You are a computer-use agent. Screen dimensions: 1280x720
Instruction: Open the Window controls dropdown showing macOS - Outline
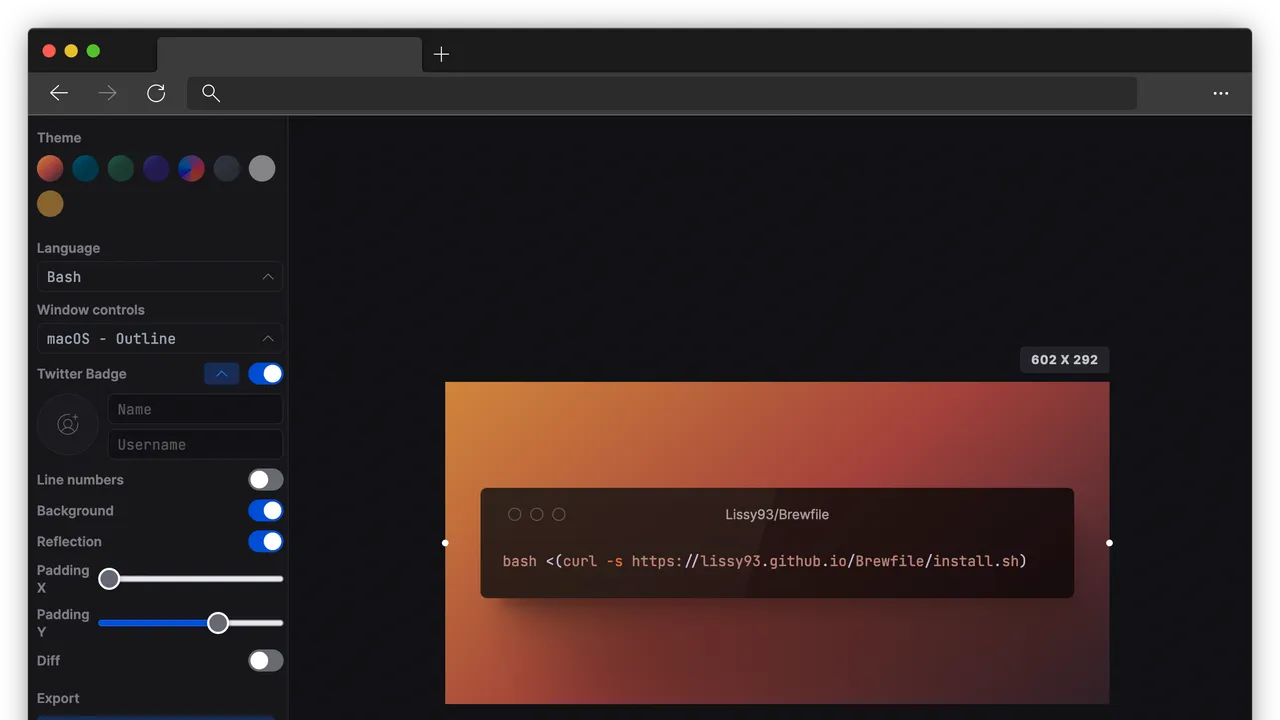click(x=160, y=338)
